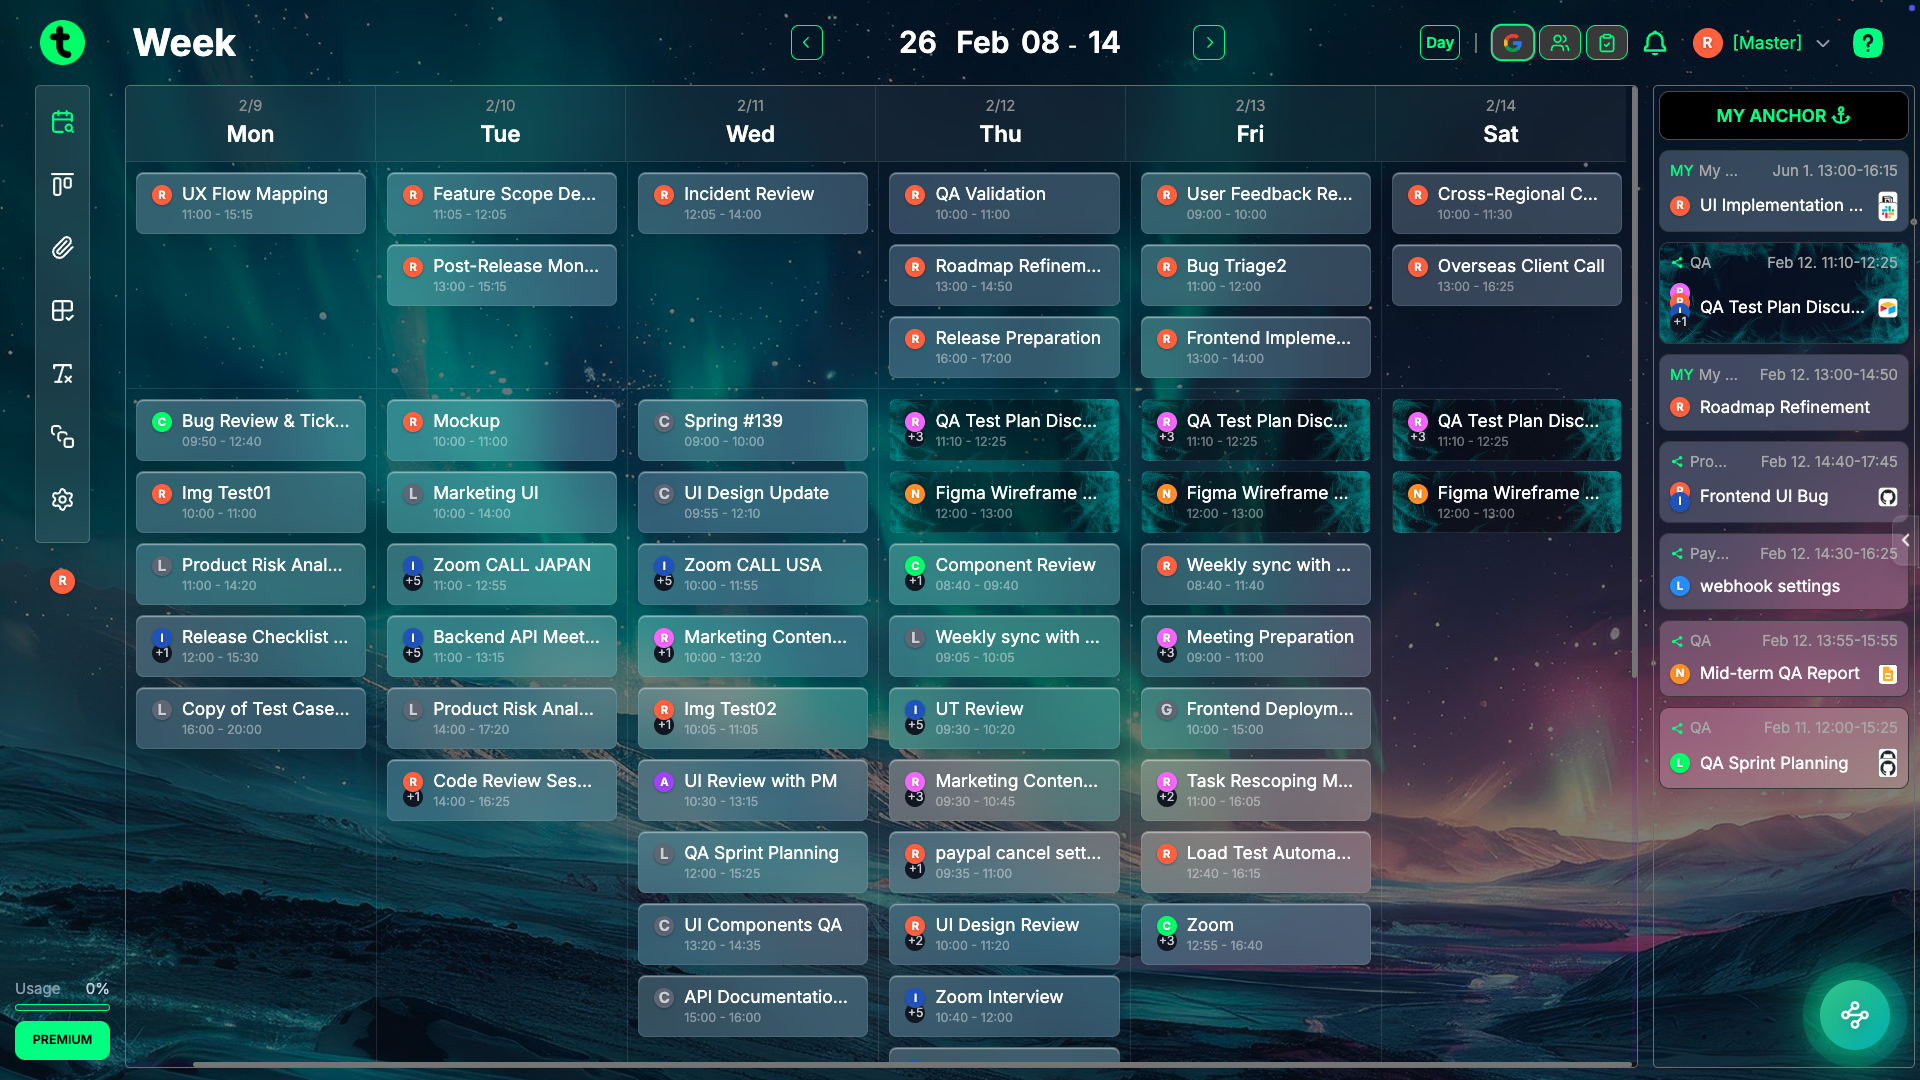Open the linked items icon in sidebar

tap(62, 437)
